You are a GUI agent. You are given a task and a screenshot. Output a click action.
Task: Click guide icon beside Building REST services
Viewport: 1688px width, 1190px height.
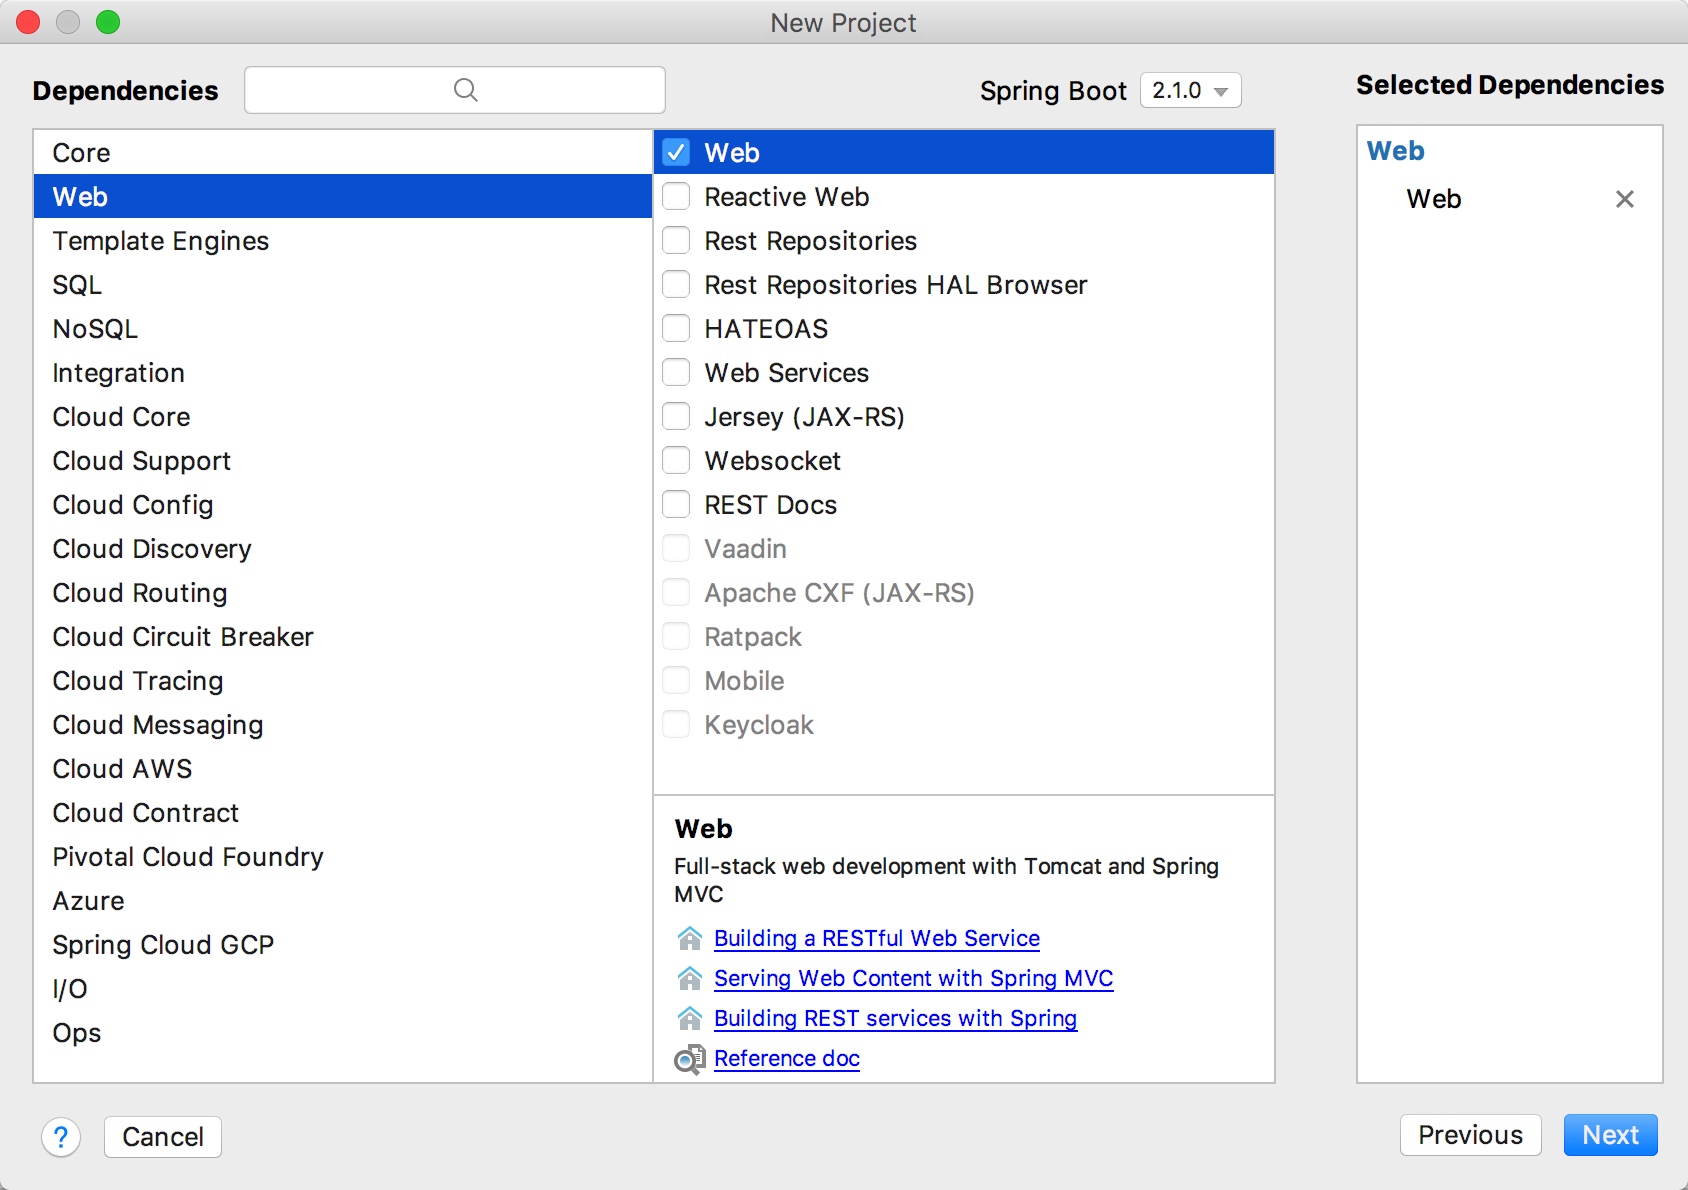[689, 1019]
